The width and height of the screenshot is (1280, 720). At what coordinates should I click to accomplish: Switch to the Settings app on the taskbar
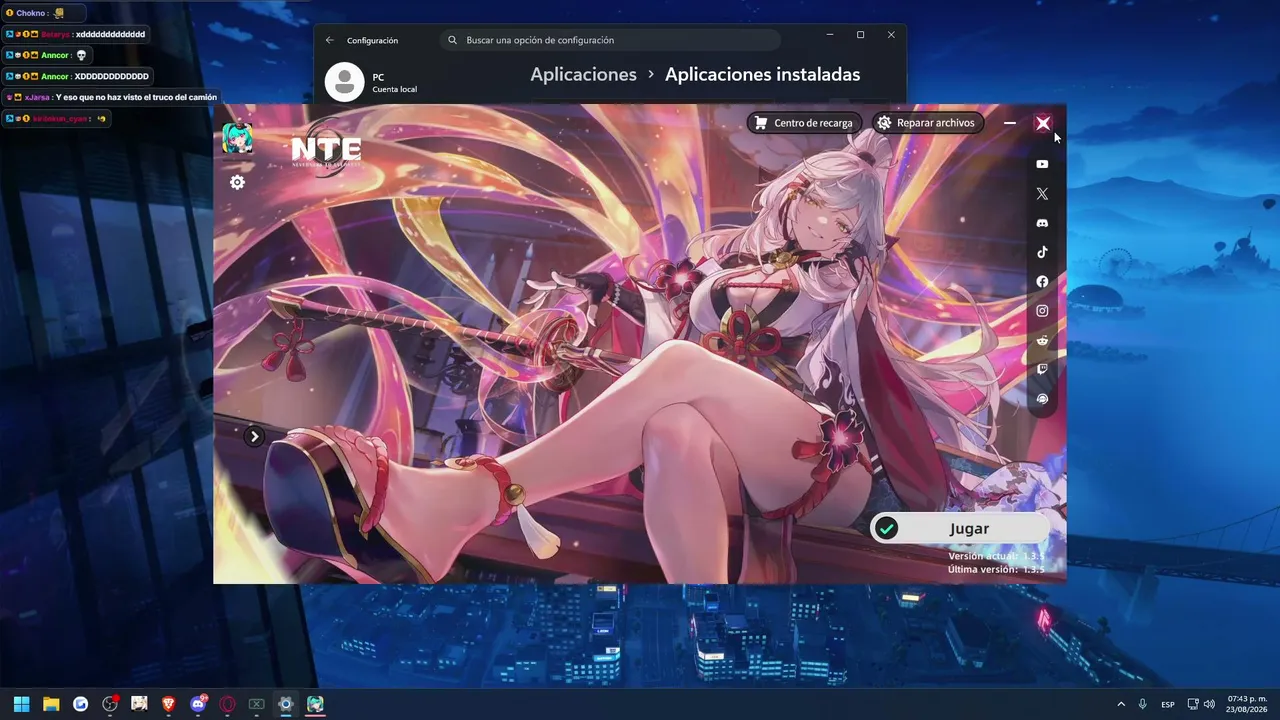tap(286, 704)
